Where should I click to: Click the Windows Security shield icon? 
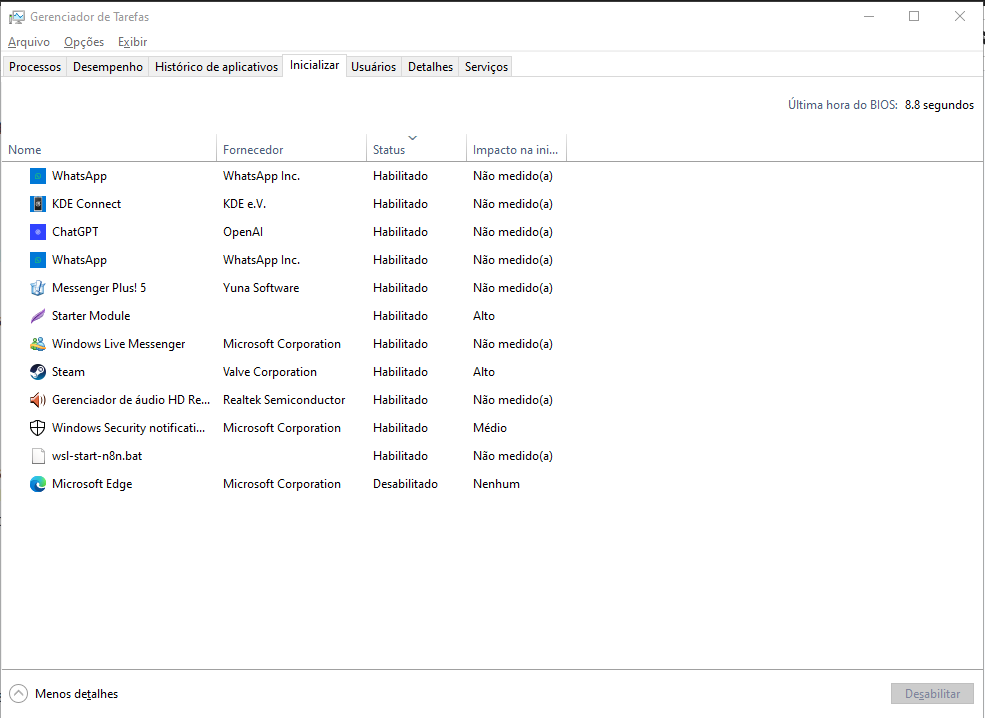(x=38, y=428)
